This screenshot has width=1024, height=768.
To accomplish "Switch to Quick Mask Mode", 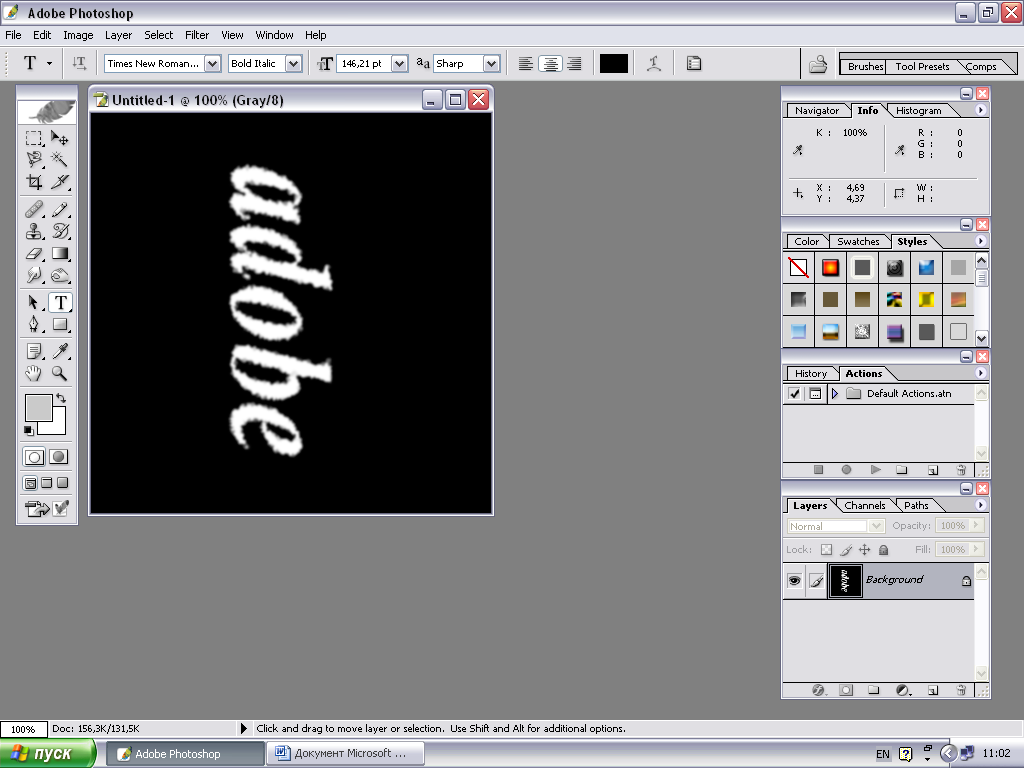I will click(59, 457).
